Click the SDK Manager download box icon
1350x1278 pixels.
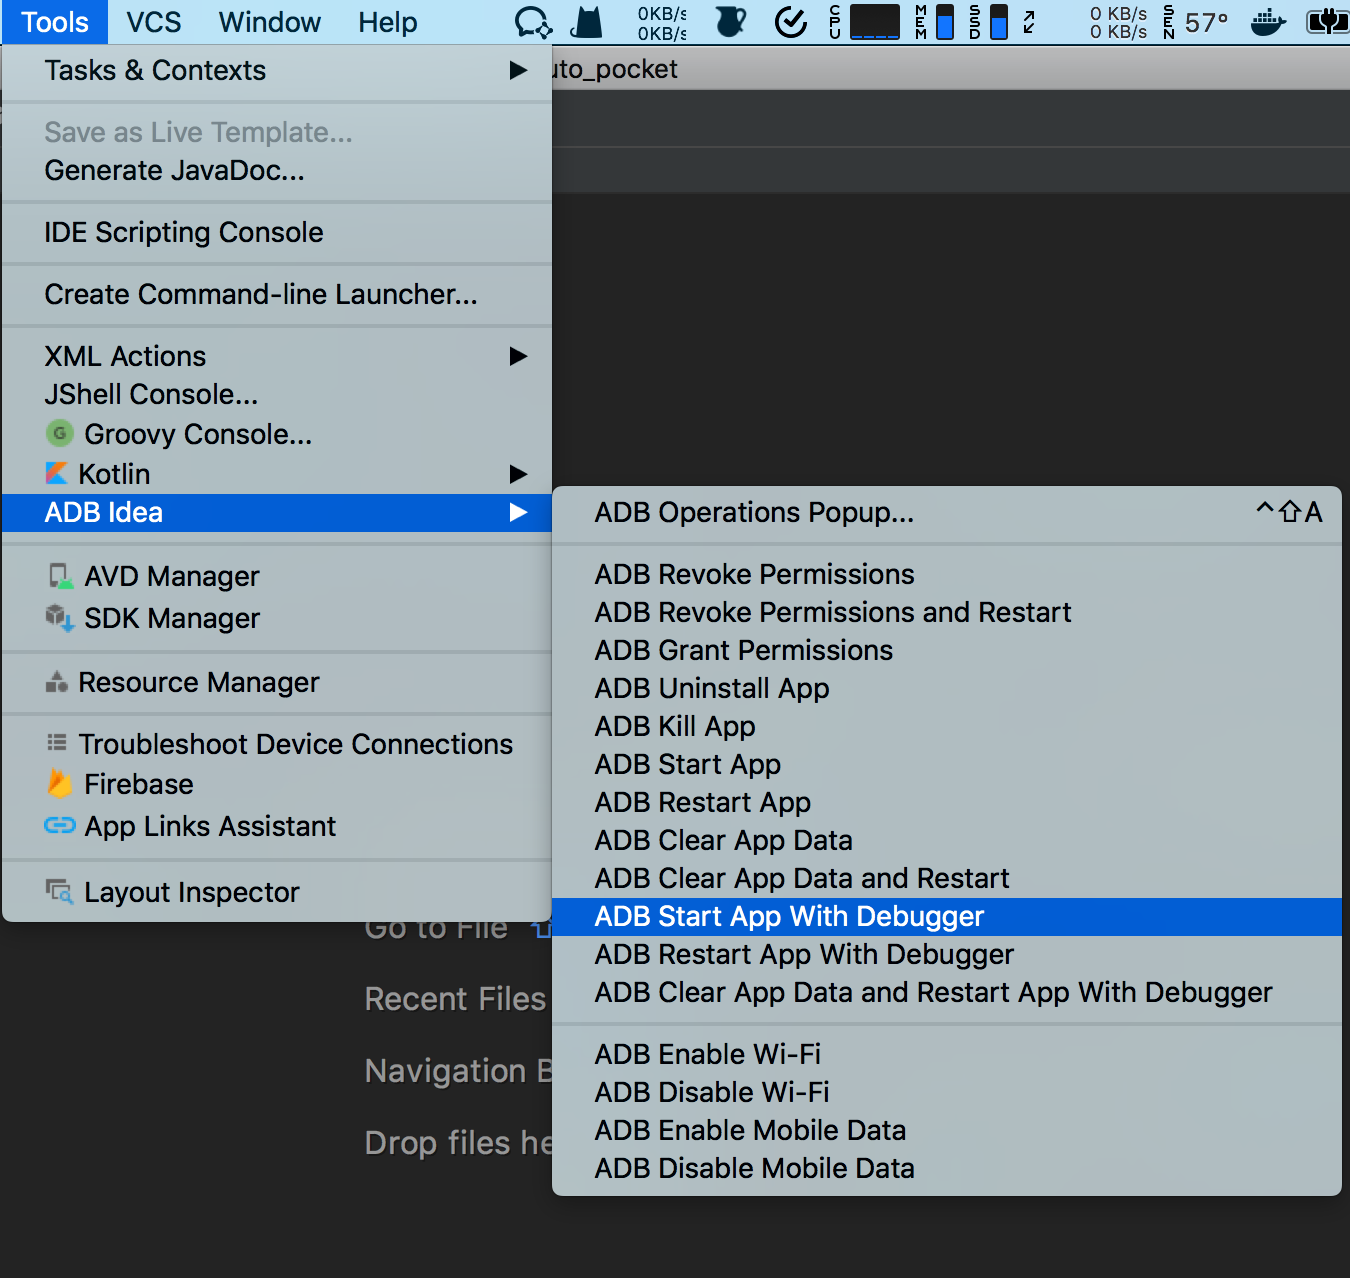coord(60,618)
